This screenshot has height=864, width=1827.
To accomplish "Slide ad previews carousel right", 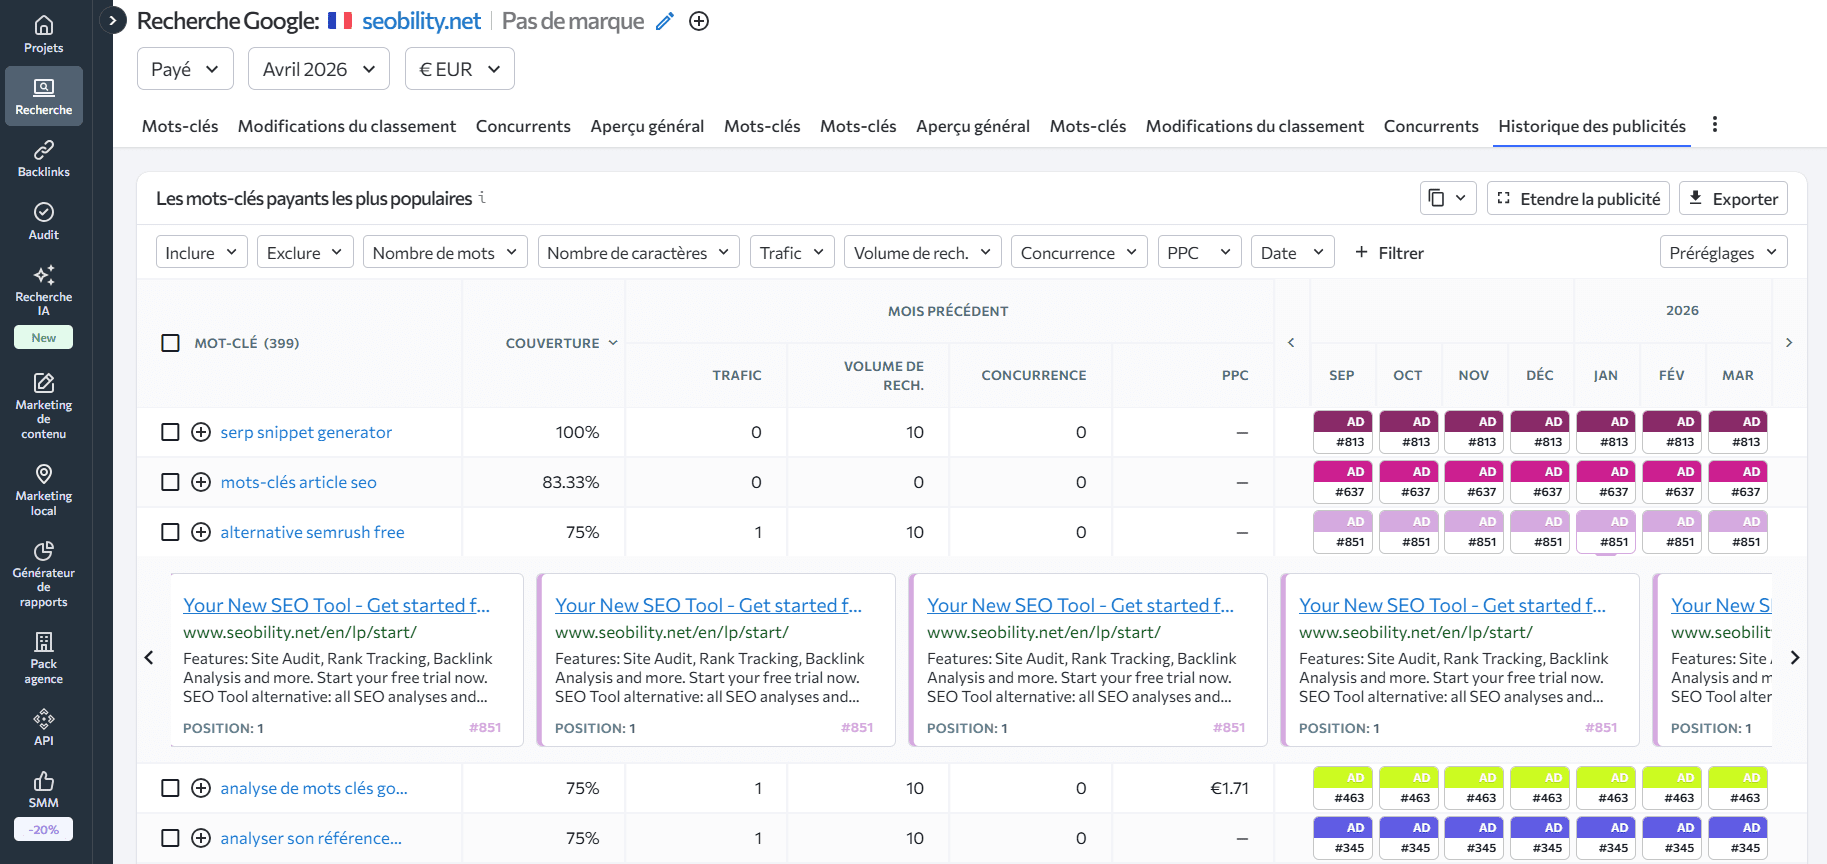I will tap(1795, 658).
